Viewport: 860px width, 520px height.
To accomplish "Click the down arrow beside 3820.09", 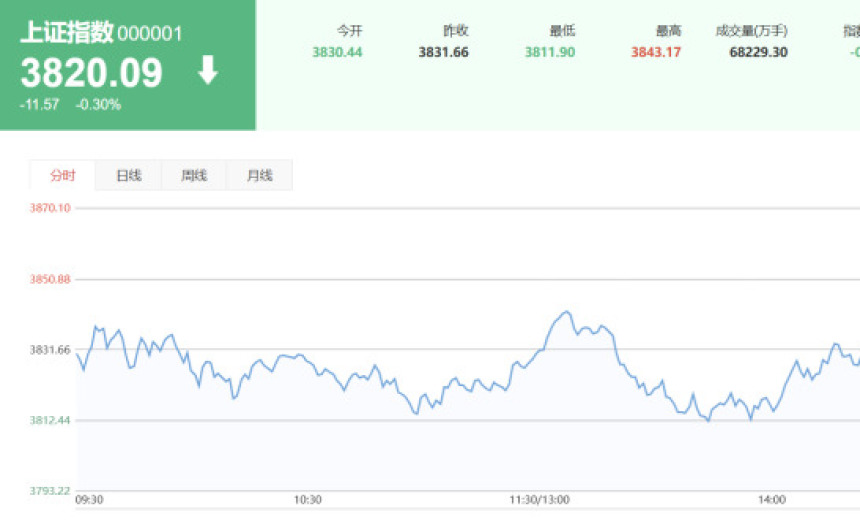I will pos(208,70).
